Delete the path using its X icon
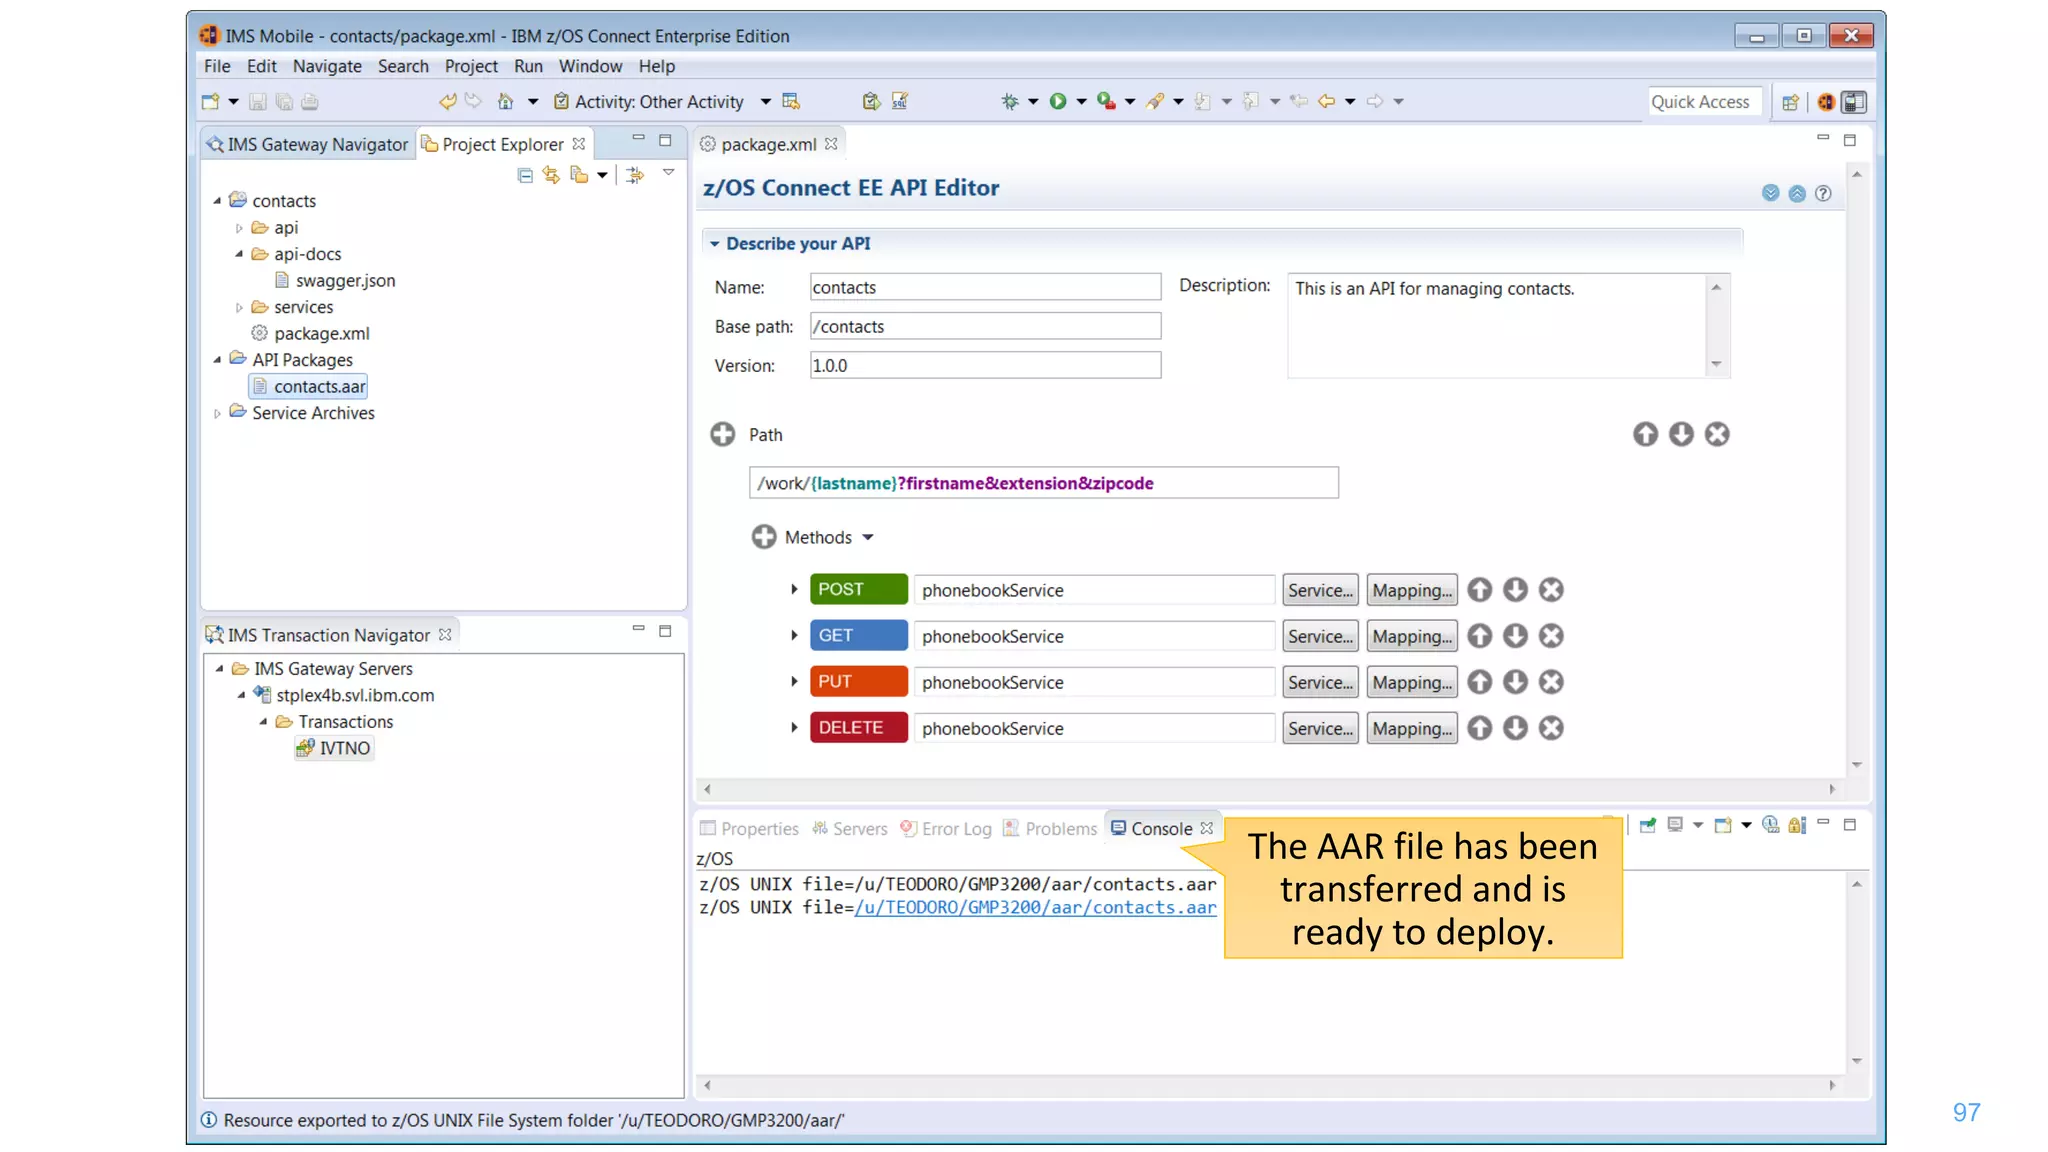2048x1152 pixels. [1717, 434]
